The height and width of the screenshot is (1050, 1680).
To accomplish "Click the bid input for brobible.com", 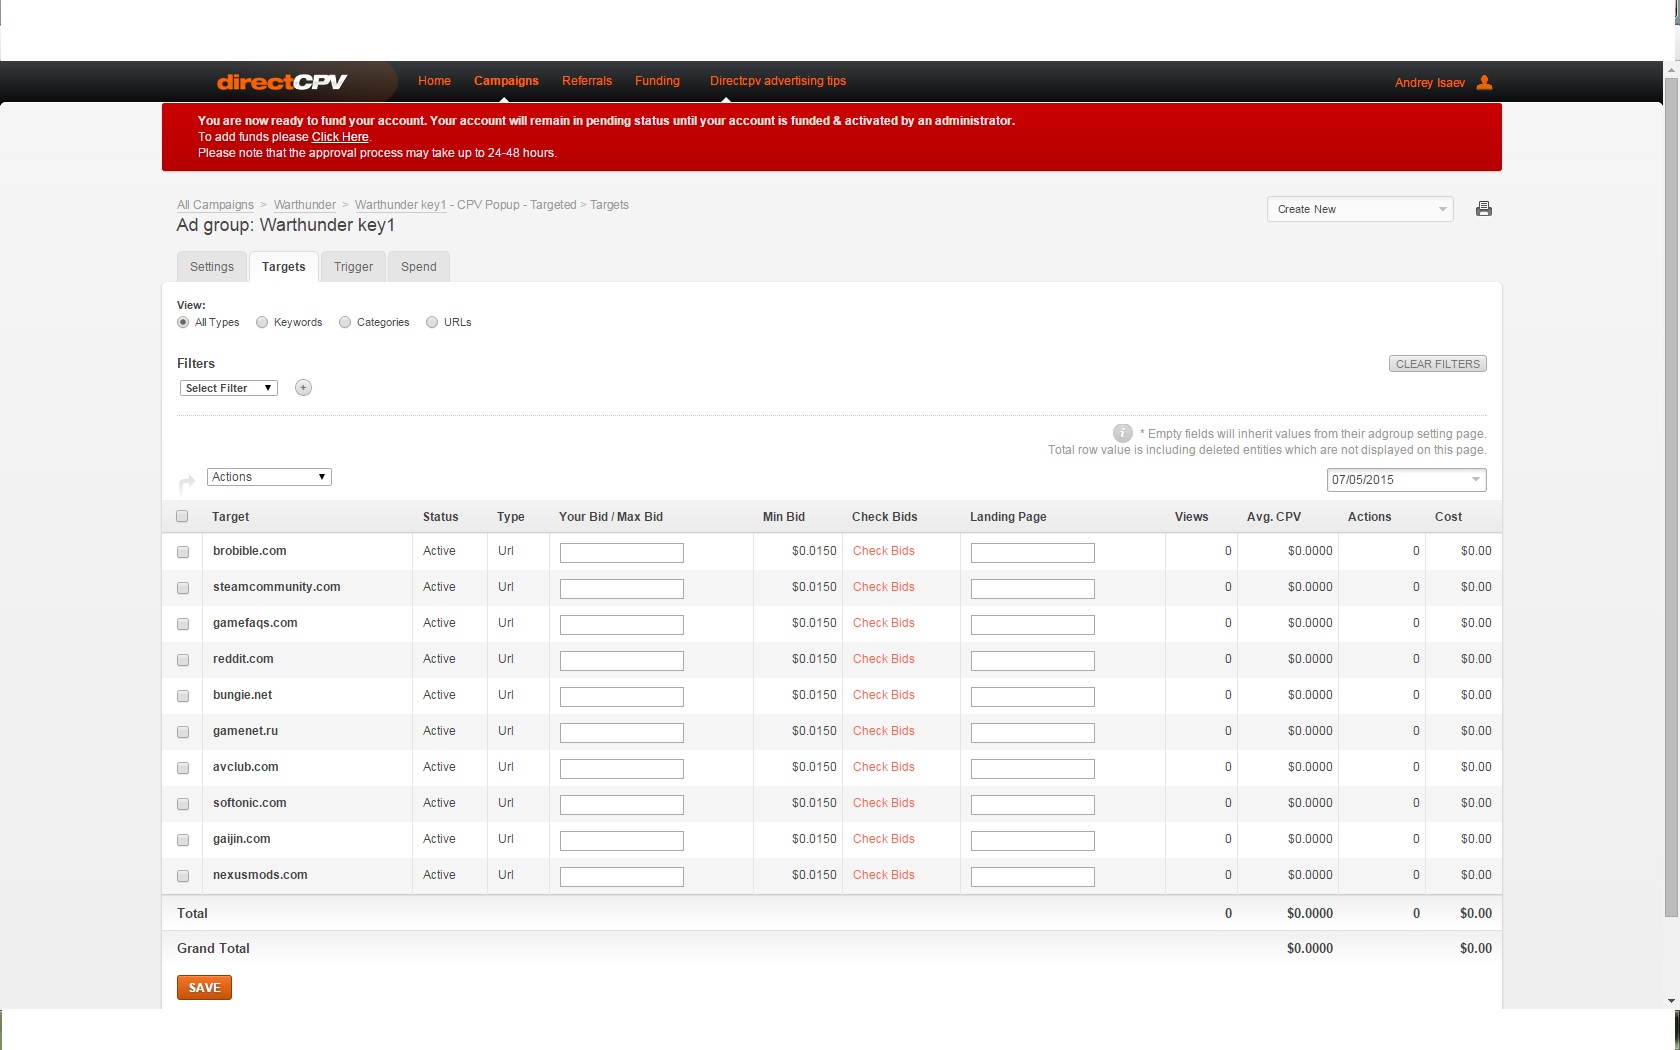I will pos(621,553).
